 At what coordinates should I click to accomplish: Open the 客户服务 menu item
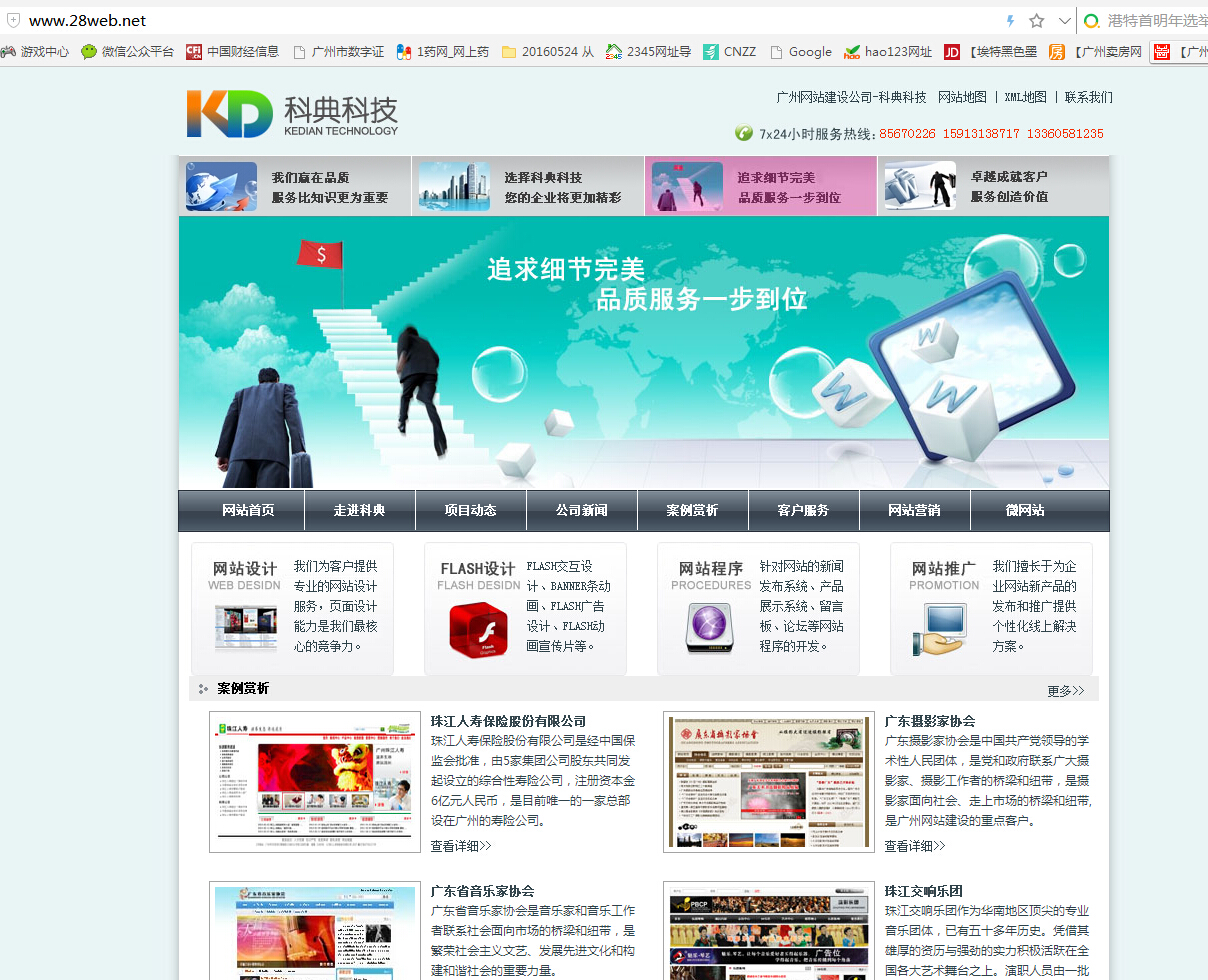(x=803, y=510)
